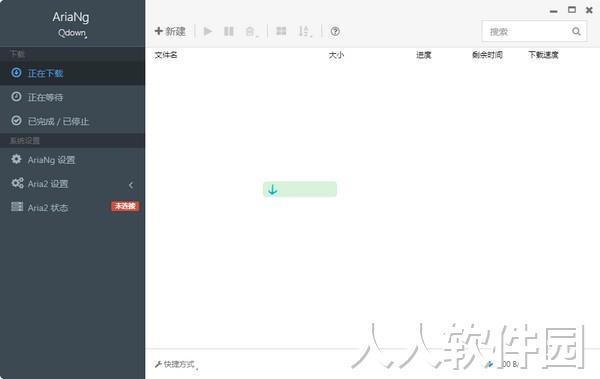Image resolution: width=600 pixels, height=379 pixels.
Task: Click the search magnifier icon
Action: (576, 32)
